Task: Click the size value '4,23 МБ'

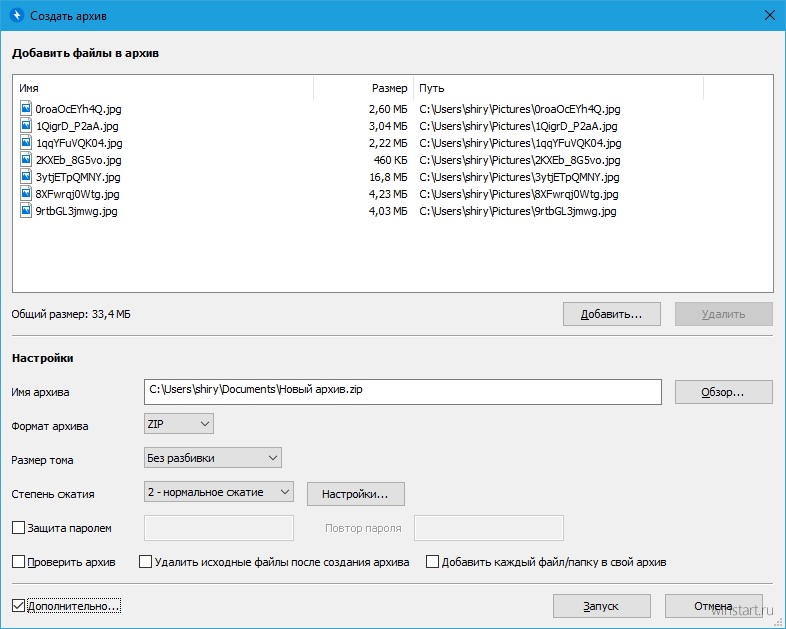Action: (x=388, y=194)
